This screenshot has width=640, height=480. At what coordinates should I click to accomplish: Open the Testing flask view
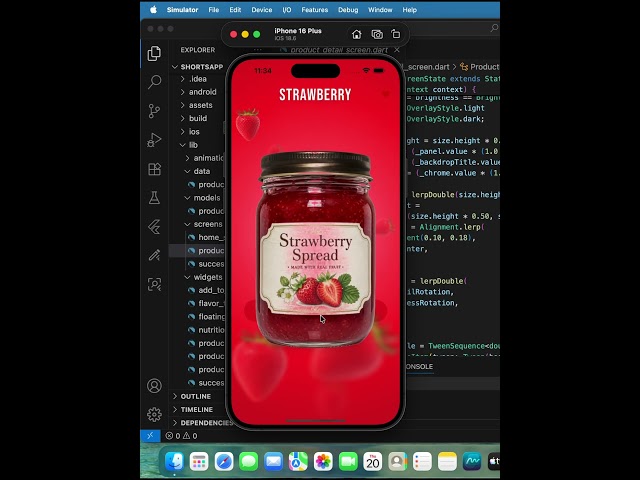(154, 198)
